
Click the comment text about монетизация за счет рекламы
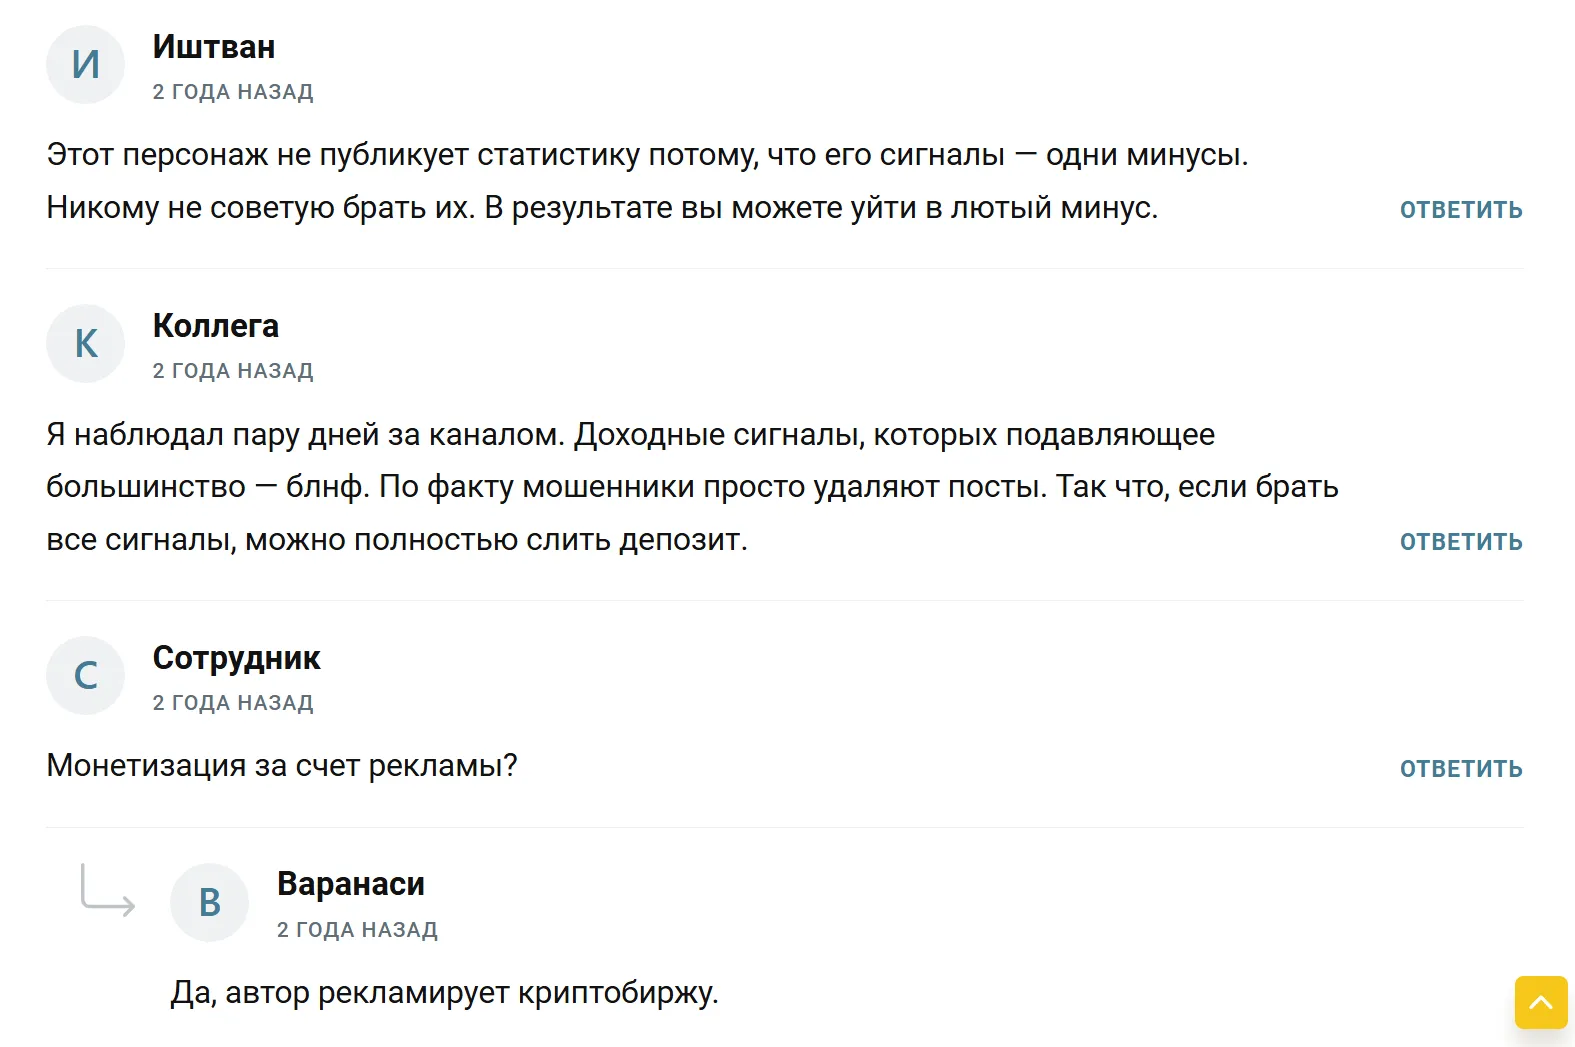[282, 766]
